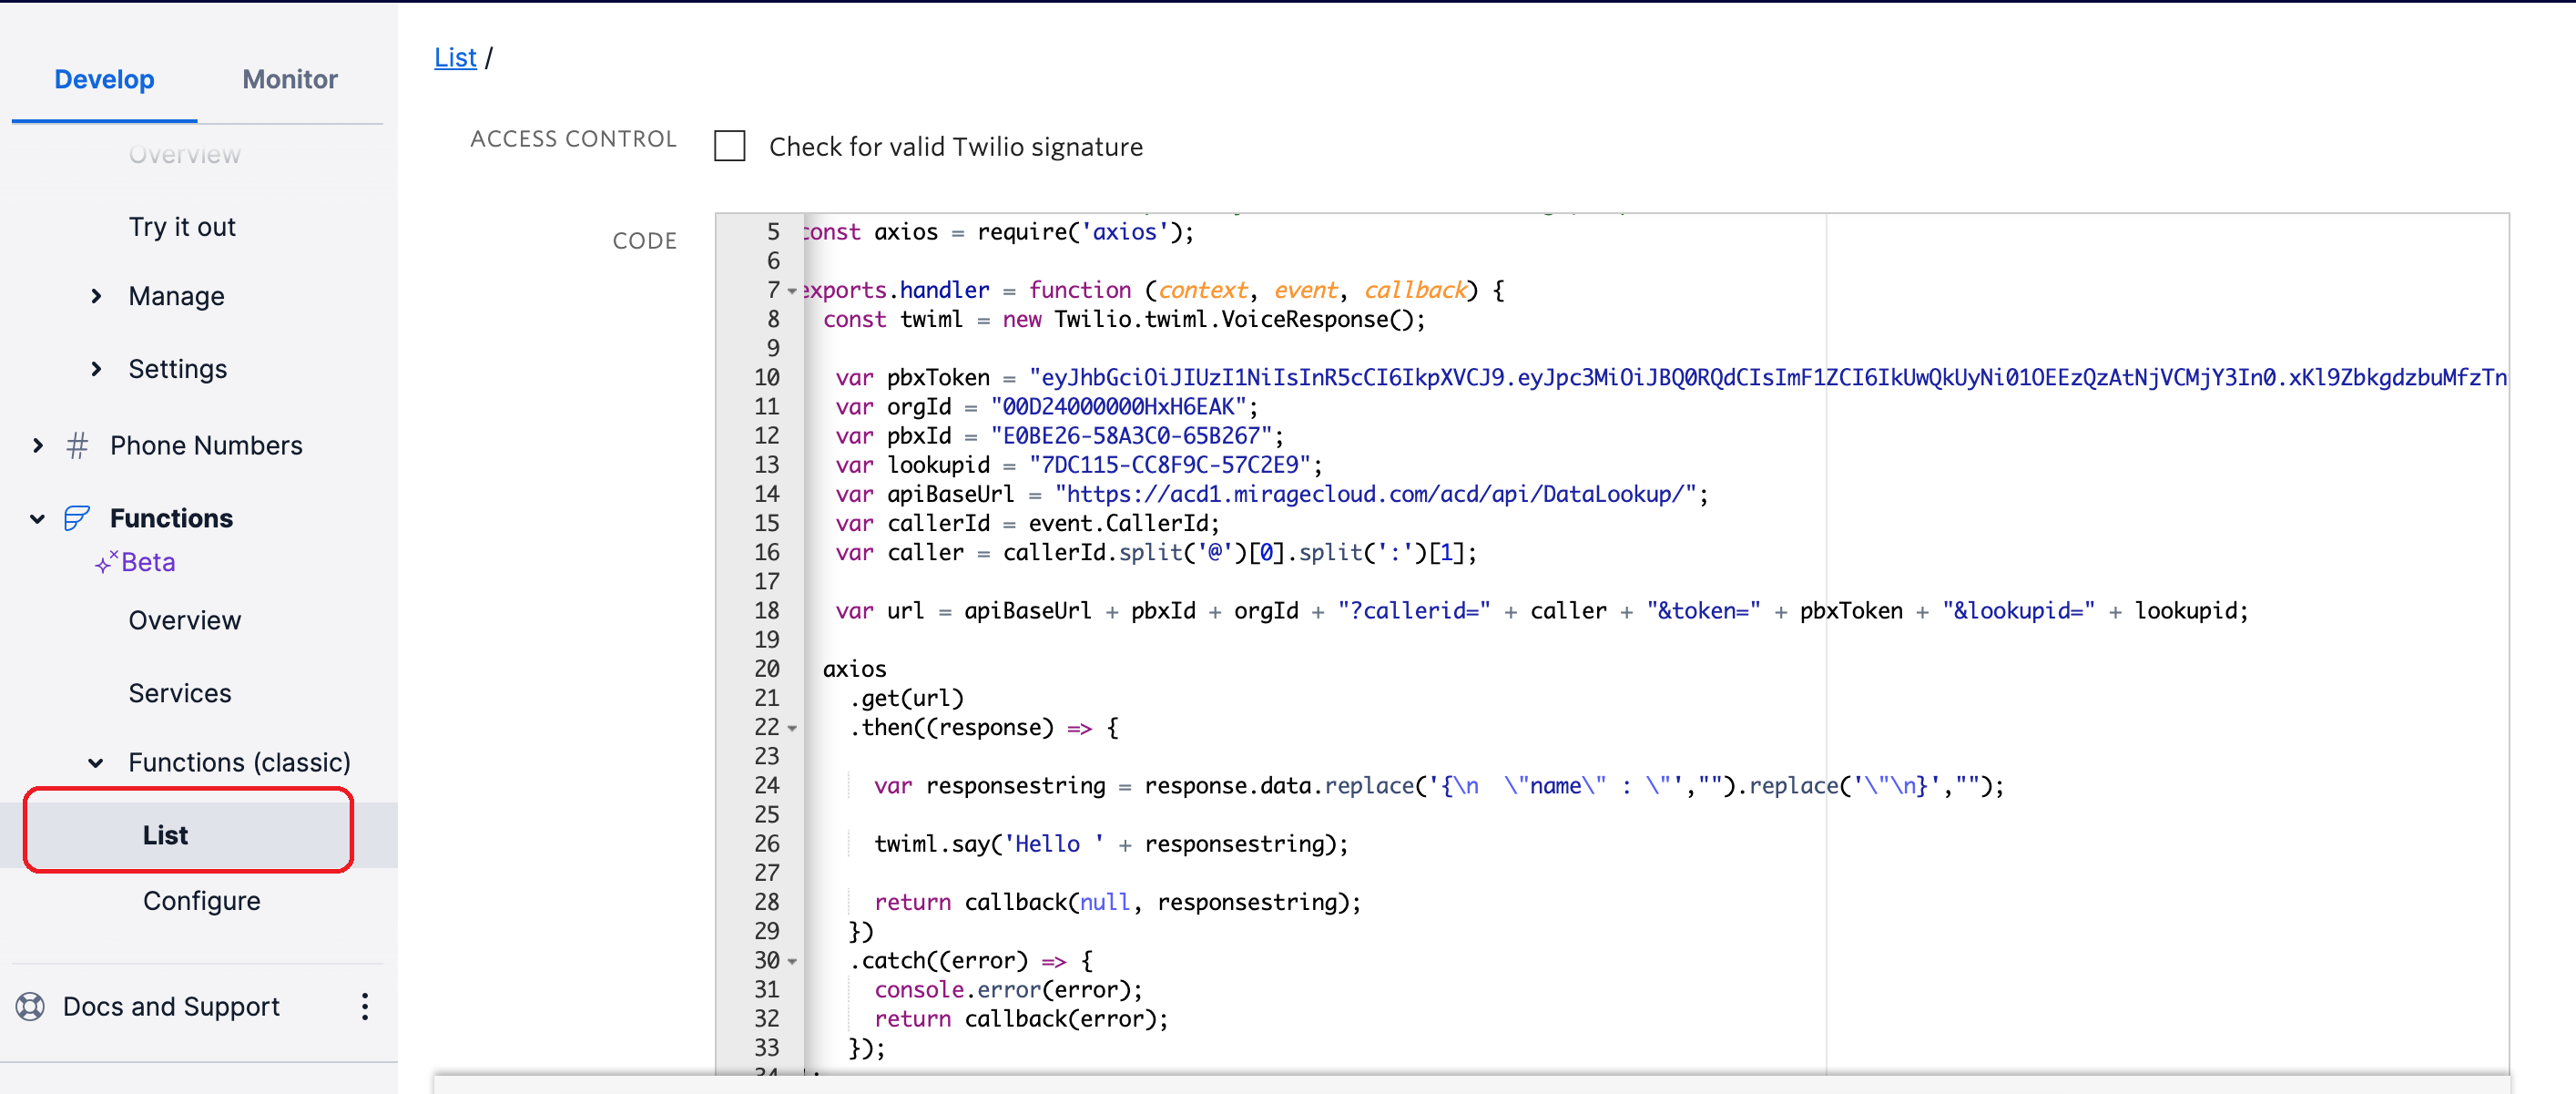Click 'var callerId = event.CallerId;' line

pos(1028,522)
